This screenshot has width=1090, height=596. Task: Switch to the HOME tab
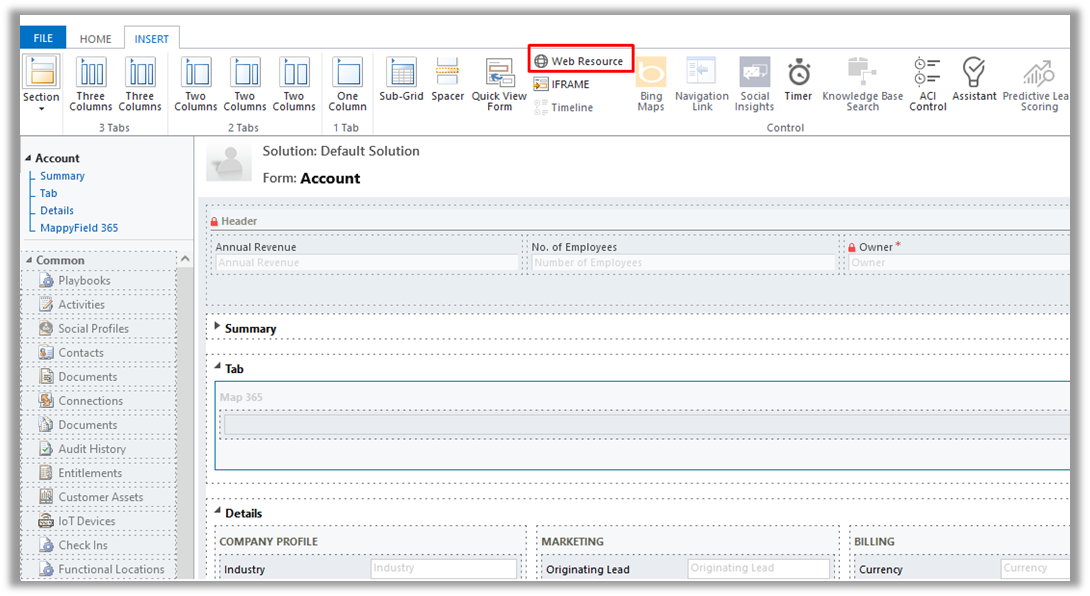95,39
